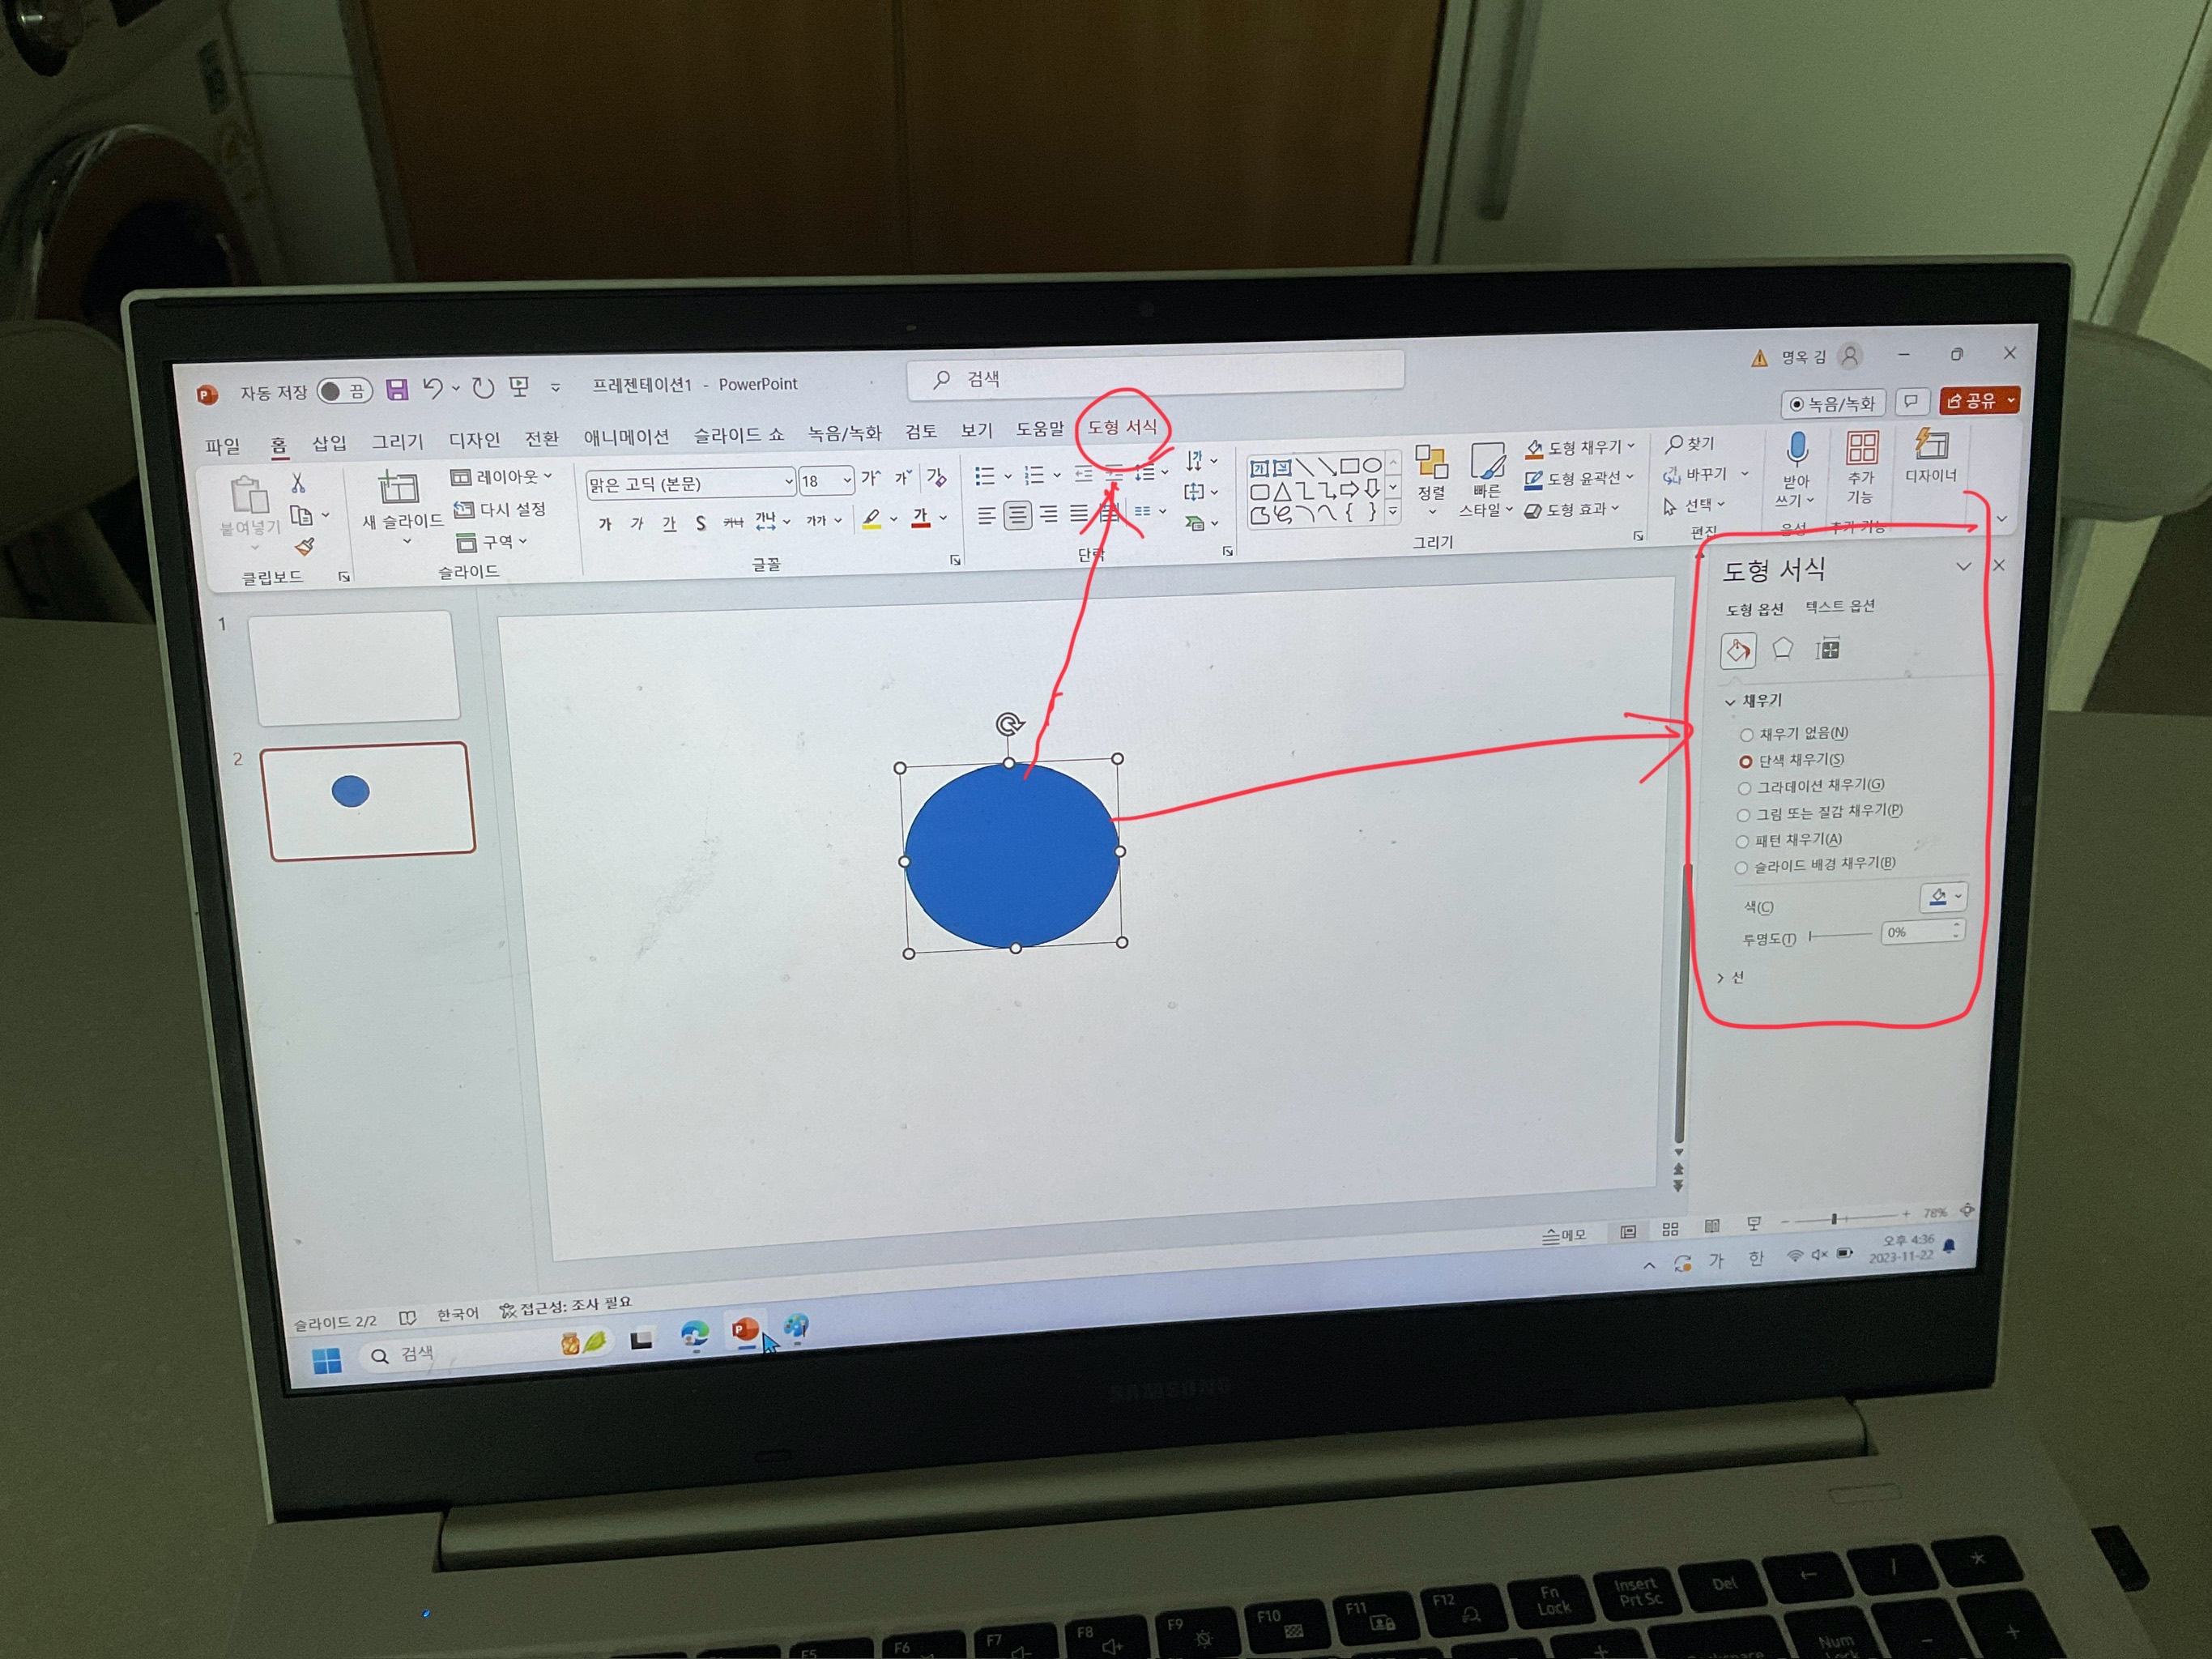Open the Shape Format ribbon tab
This screenshot has width=2212, height=1659.
[x=1122, y=427]
